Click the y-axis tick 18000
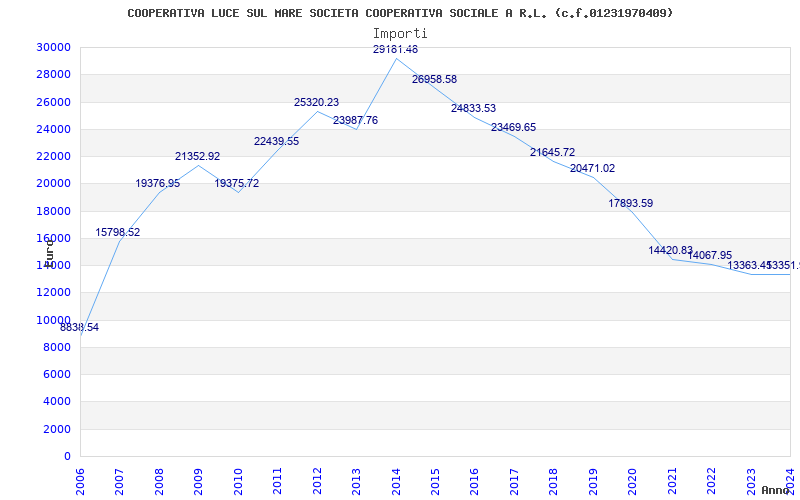The image size is (800, 500). (x=53, y=211)
